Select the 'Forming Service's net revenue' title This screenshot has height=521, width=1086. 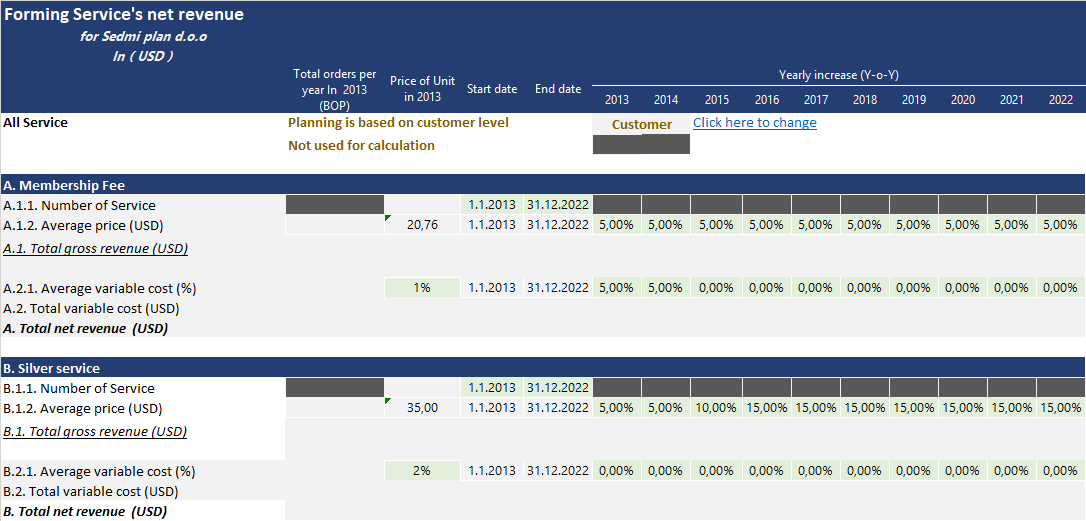[x=124, y=15]
